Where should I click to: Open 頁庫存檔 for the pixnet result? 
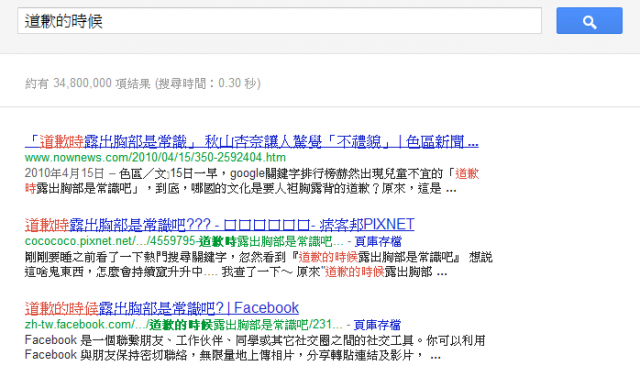378,242
